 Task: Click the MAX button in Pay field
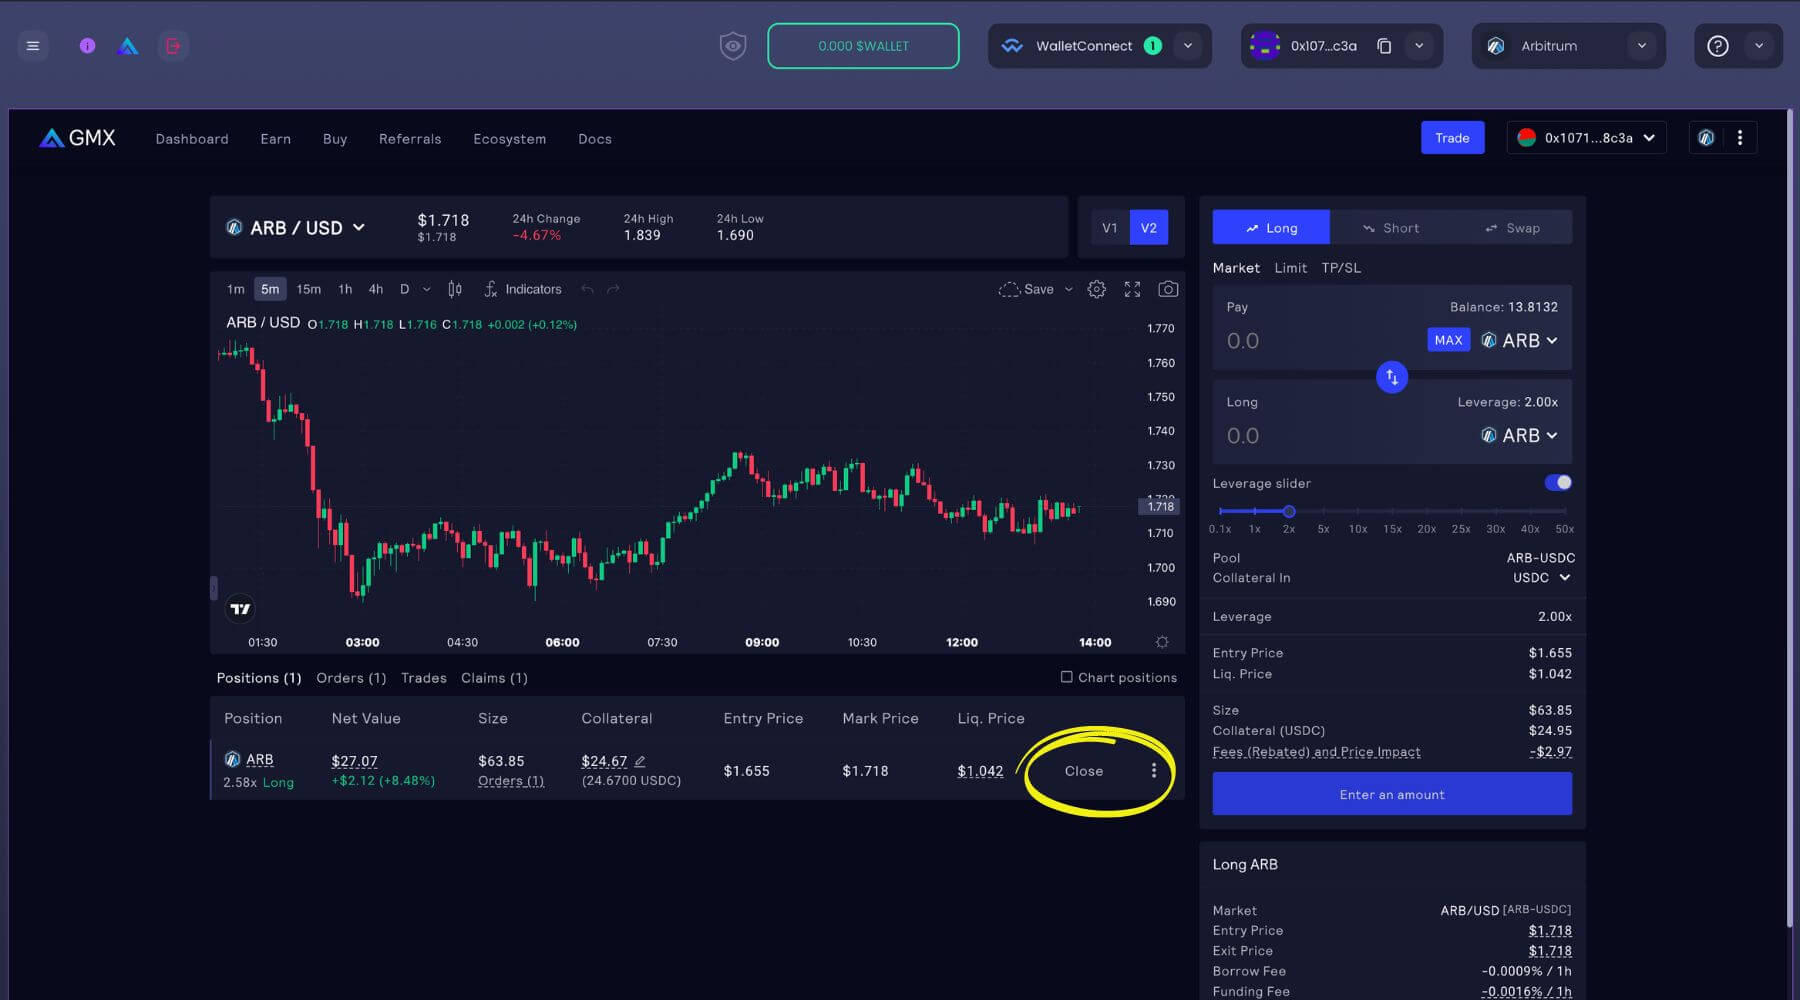(x=1448, y=340)
